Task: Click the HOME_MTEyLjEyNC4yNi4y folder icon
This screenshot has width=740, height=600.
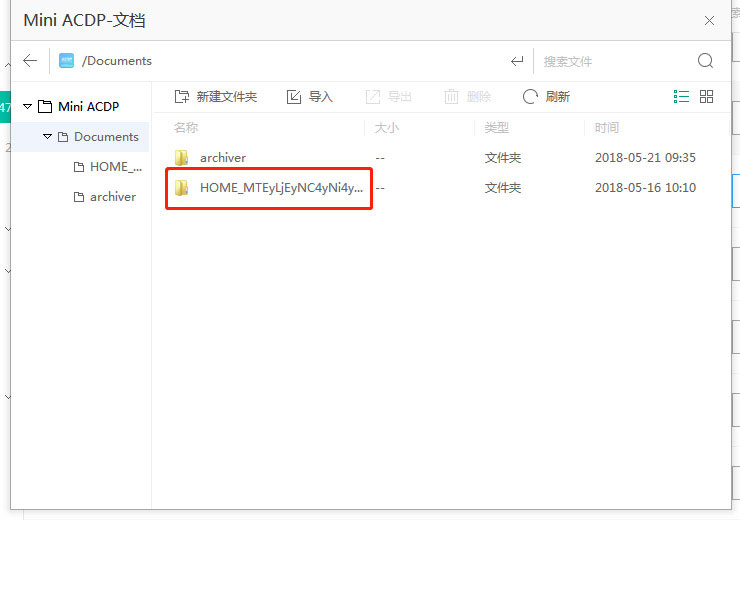Action: pyautogui.click(x=182, y=188)
